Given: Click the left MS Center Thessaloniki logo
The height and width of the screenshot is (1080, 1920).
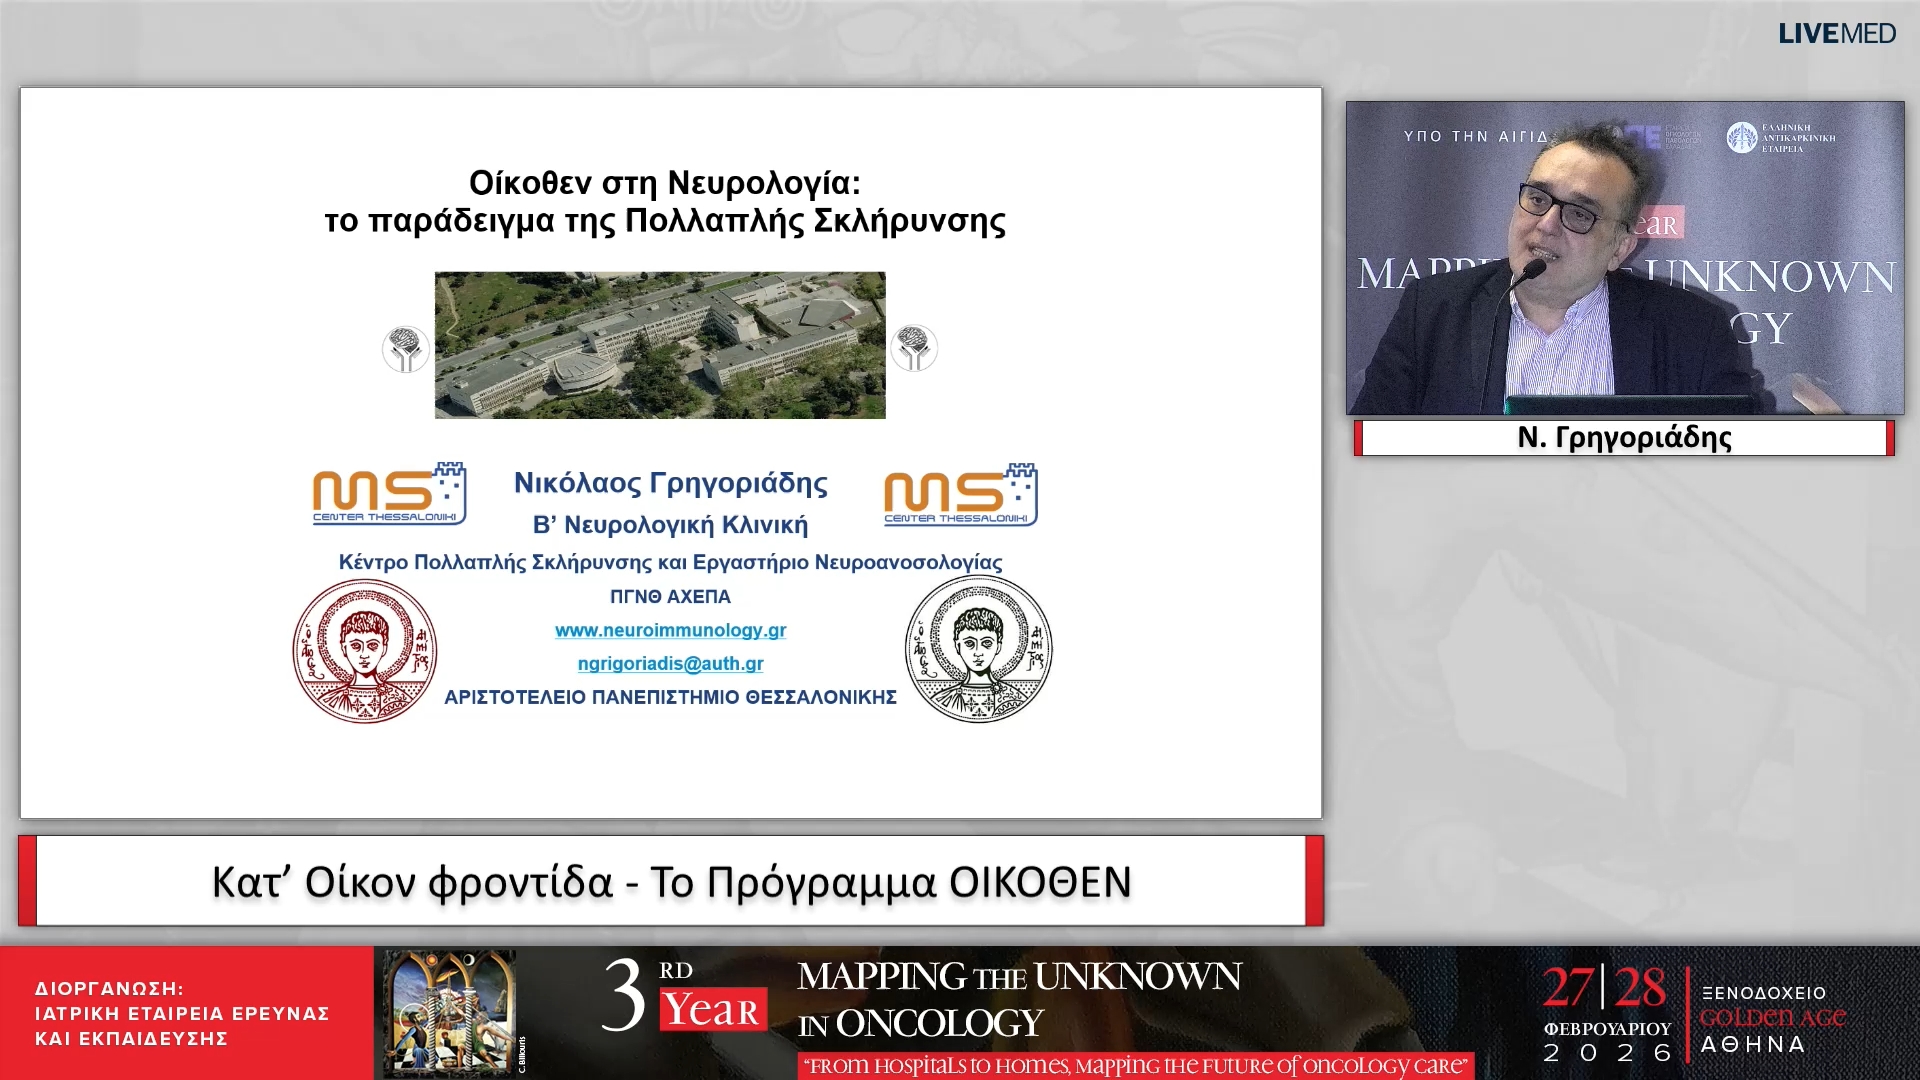Looking at the screenshot, I should [389, 494].
